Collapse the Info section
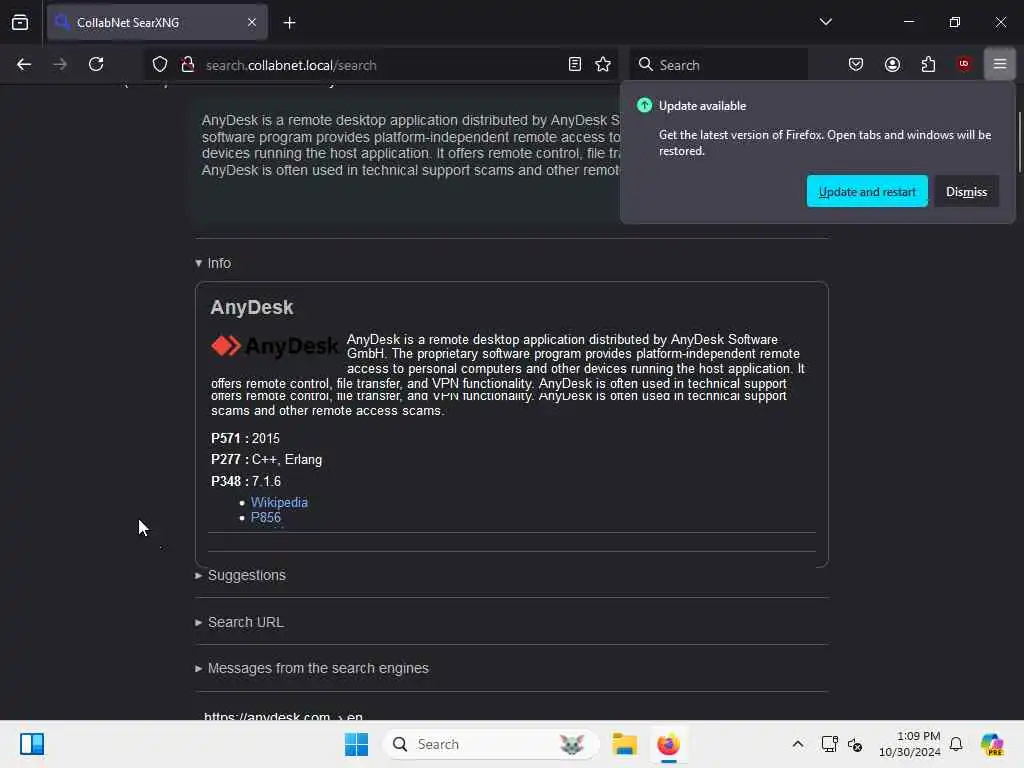Image resolution: width=1024 pixels, height=768 pixels. coord(213,263)
